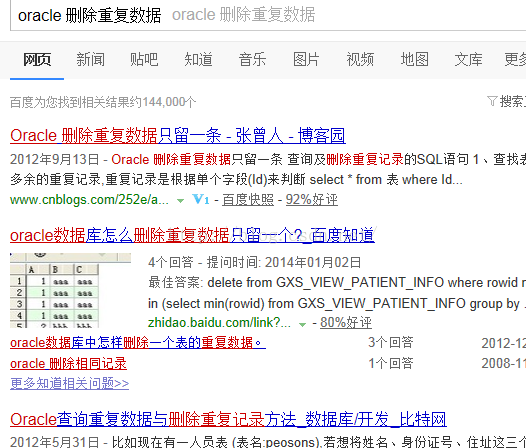Click the spreadsheet thumbnail in the zhidao result

[70, 290]
